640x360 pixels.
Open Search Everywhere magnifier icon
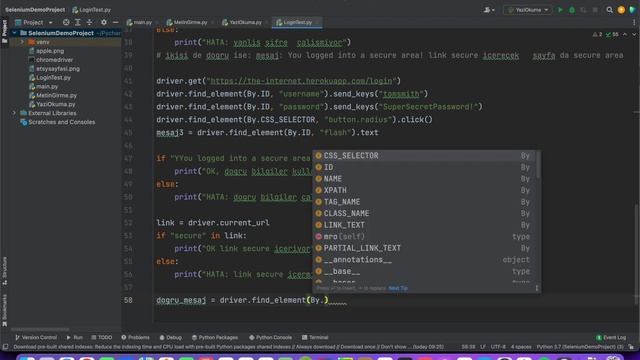click(609, 10)
